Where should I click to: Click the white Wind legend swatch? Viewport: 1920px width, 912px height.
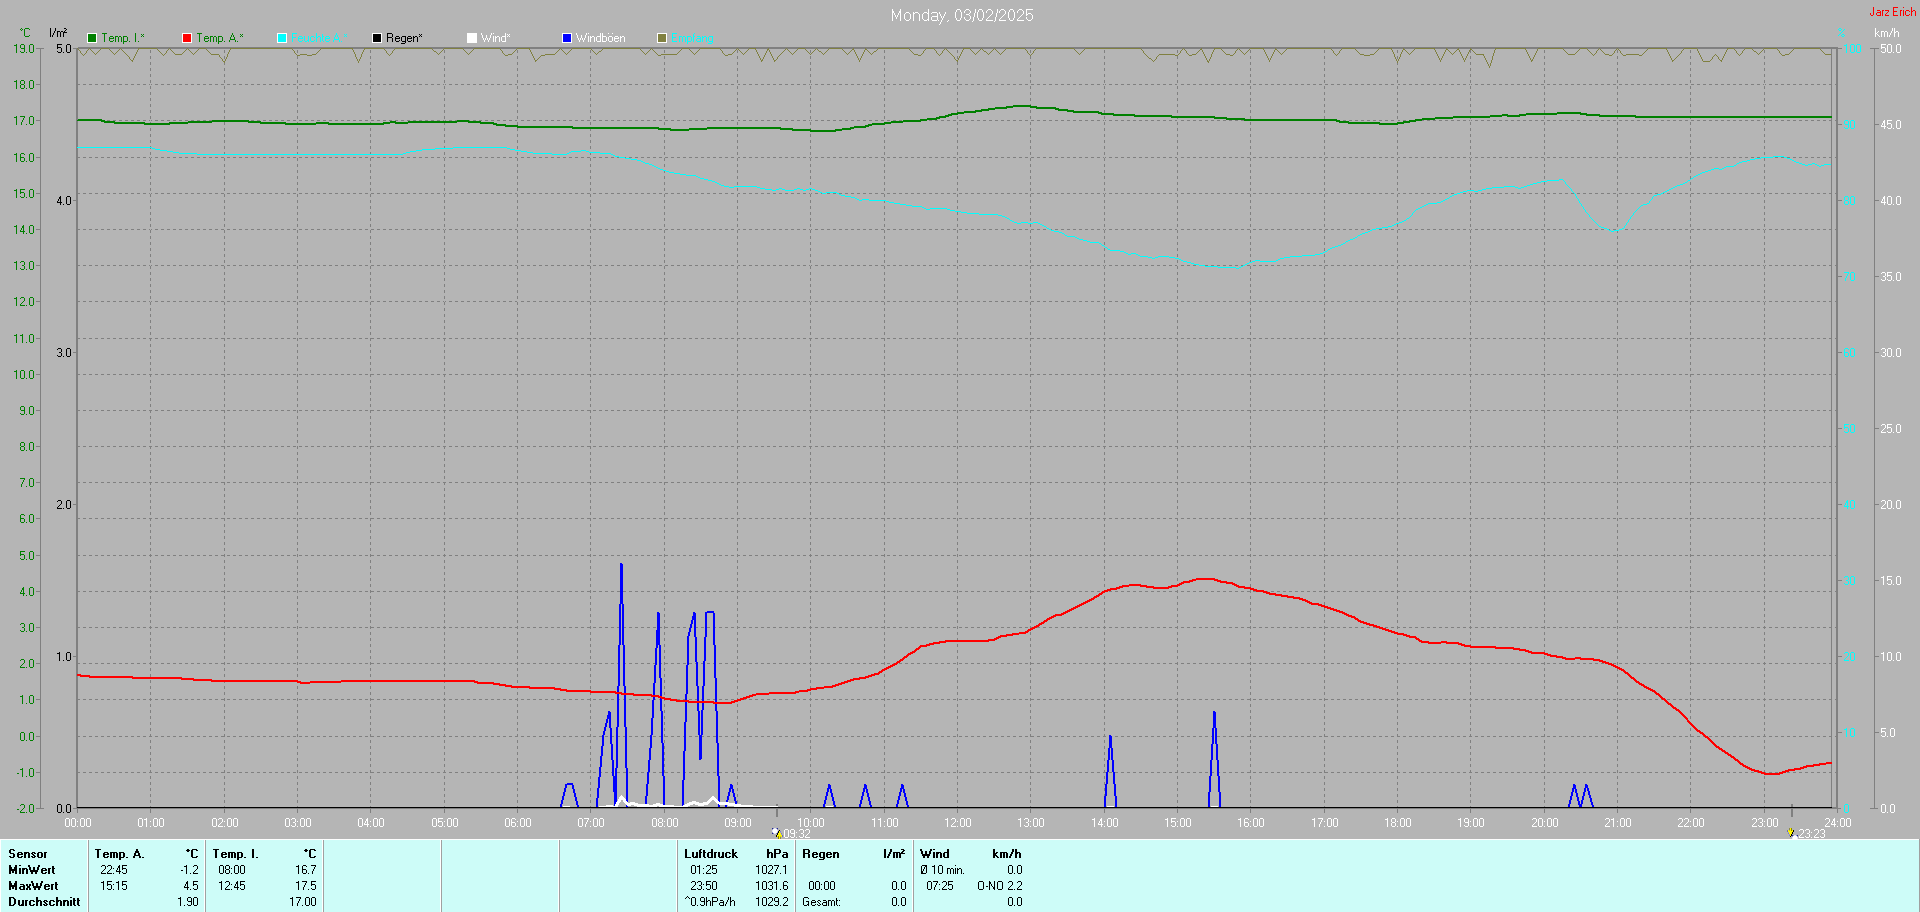coord(472,38)
